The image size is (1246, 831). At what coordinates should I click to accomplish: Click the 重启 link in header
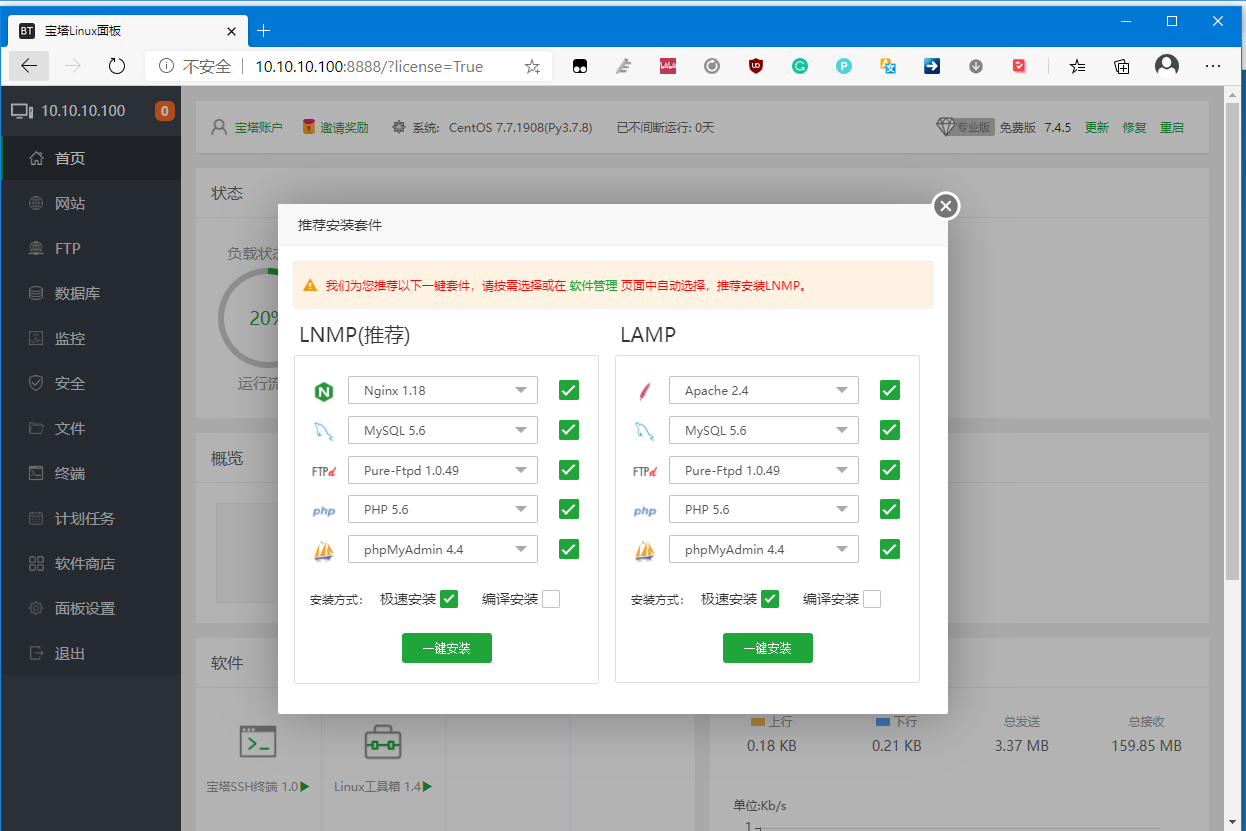coord(1172,127)
